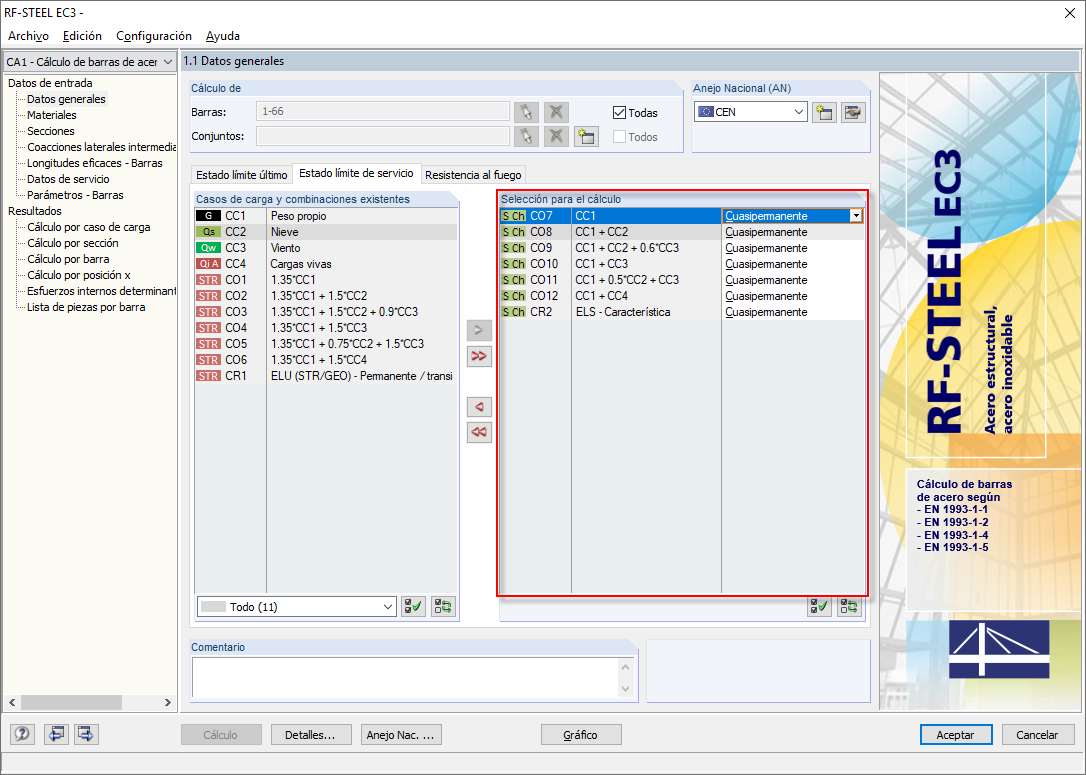Click the S Ch badge of CO7
Image resolution: width=1086 pixels, height=775 pixels.
(x=514, y=216)
